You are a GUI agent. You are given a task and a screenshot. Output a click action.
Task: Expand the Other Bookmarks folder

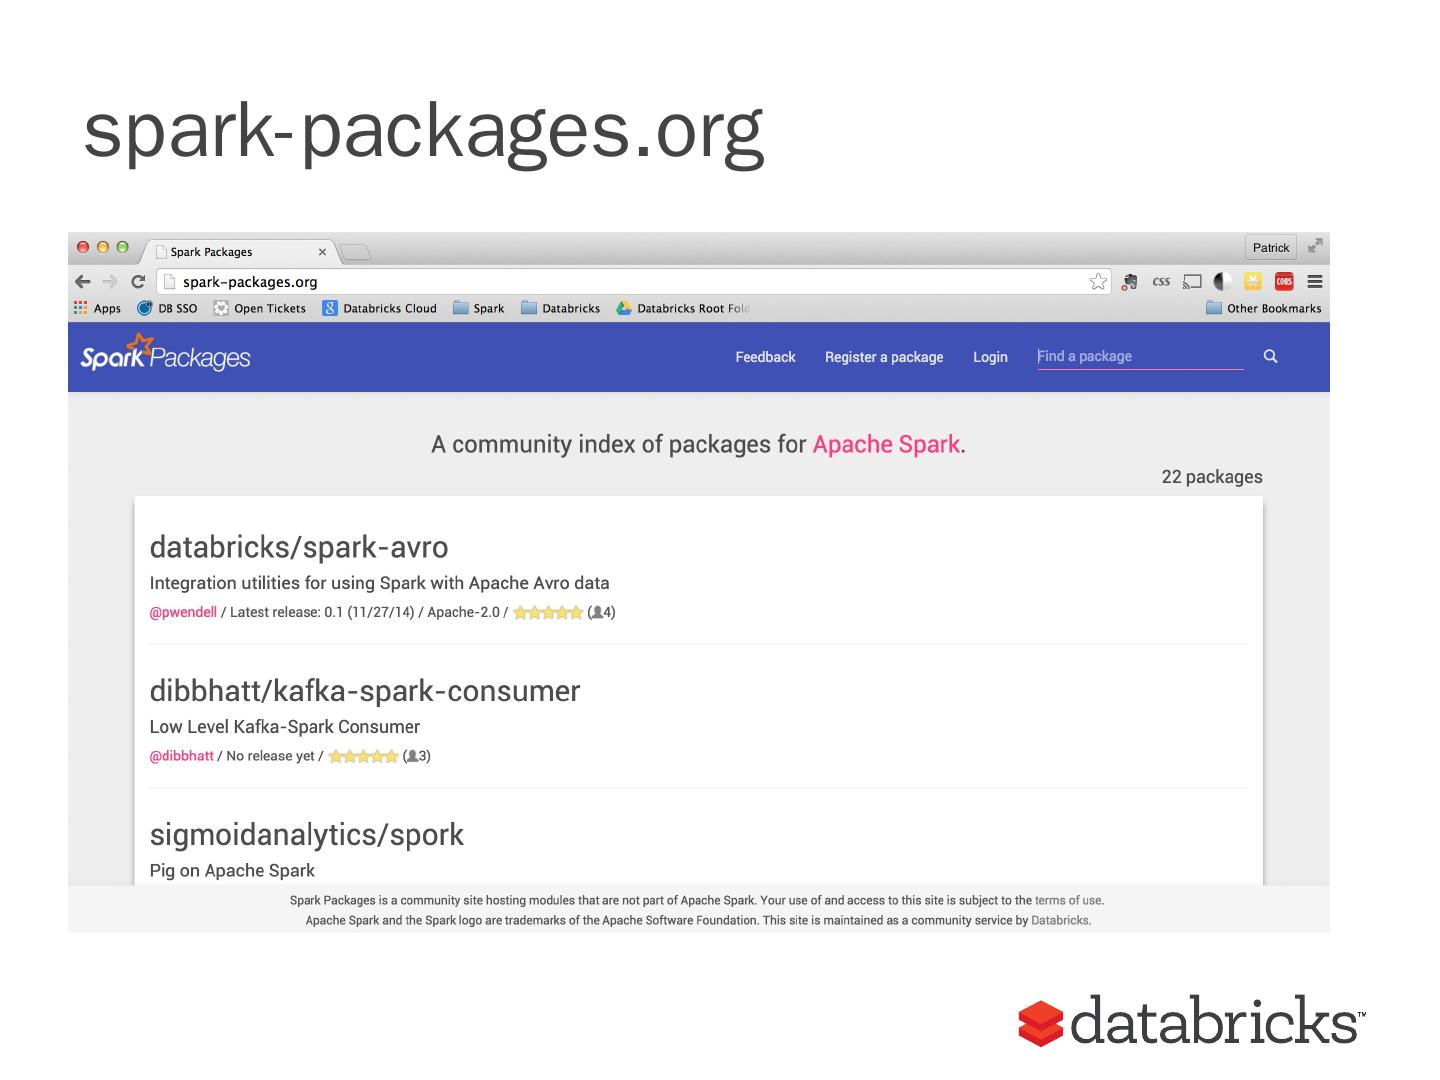1264,308
